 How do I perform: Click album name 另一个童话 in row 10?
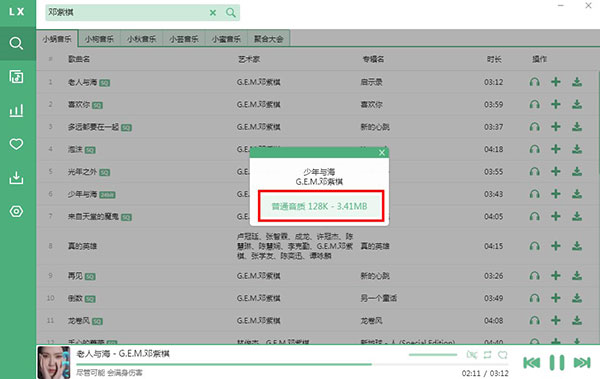click(378, 298)
